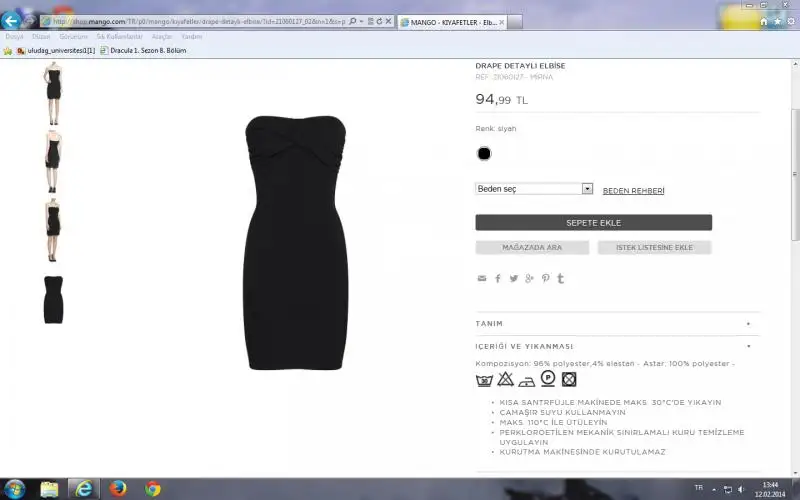Open the Görünüm menu
The height and width of the screenshot is (500, 800).
73,37
